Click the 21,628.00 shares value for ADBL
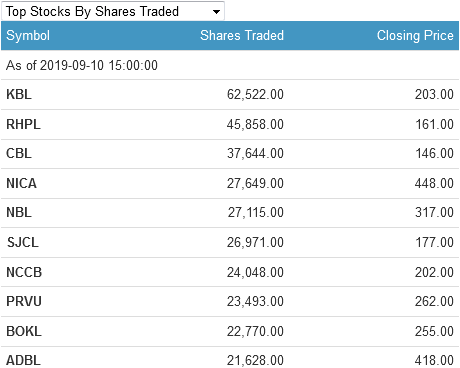Viewport: 460px width, 368px height. pyautogui.click(x=255, y=360)
